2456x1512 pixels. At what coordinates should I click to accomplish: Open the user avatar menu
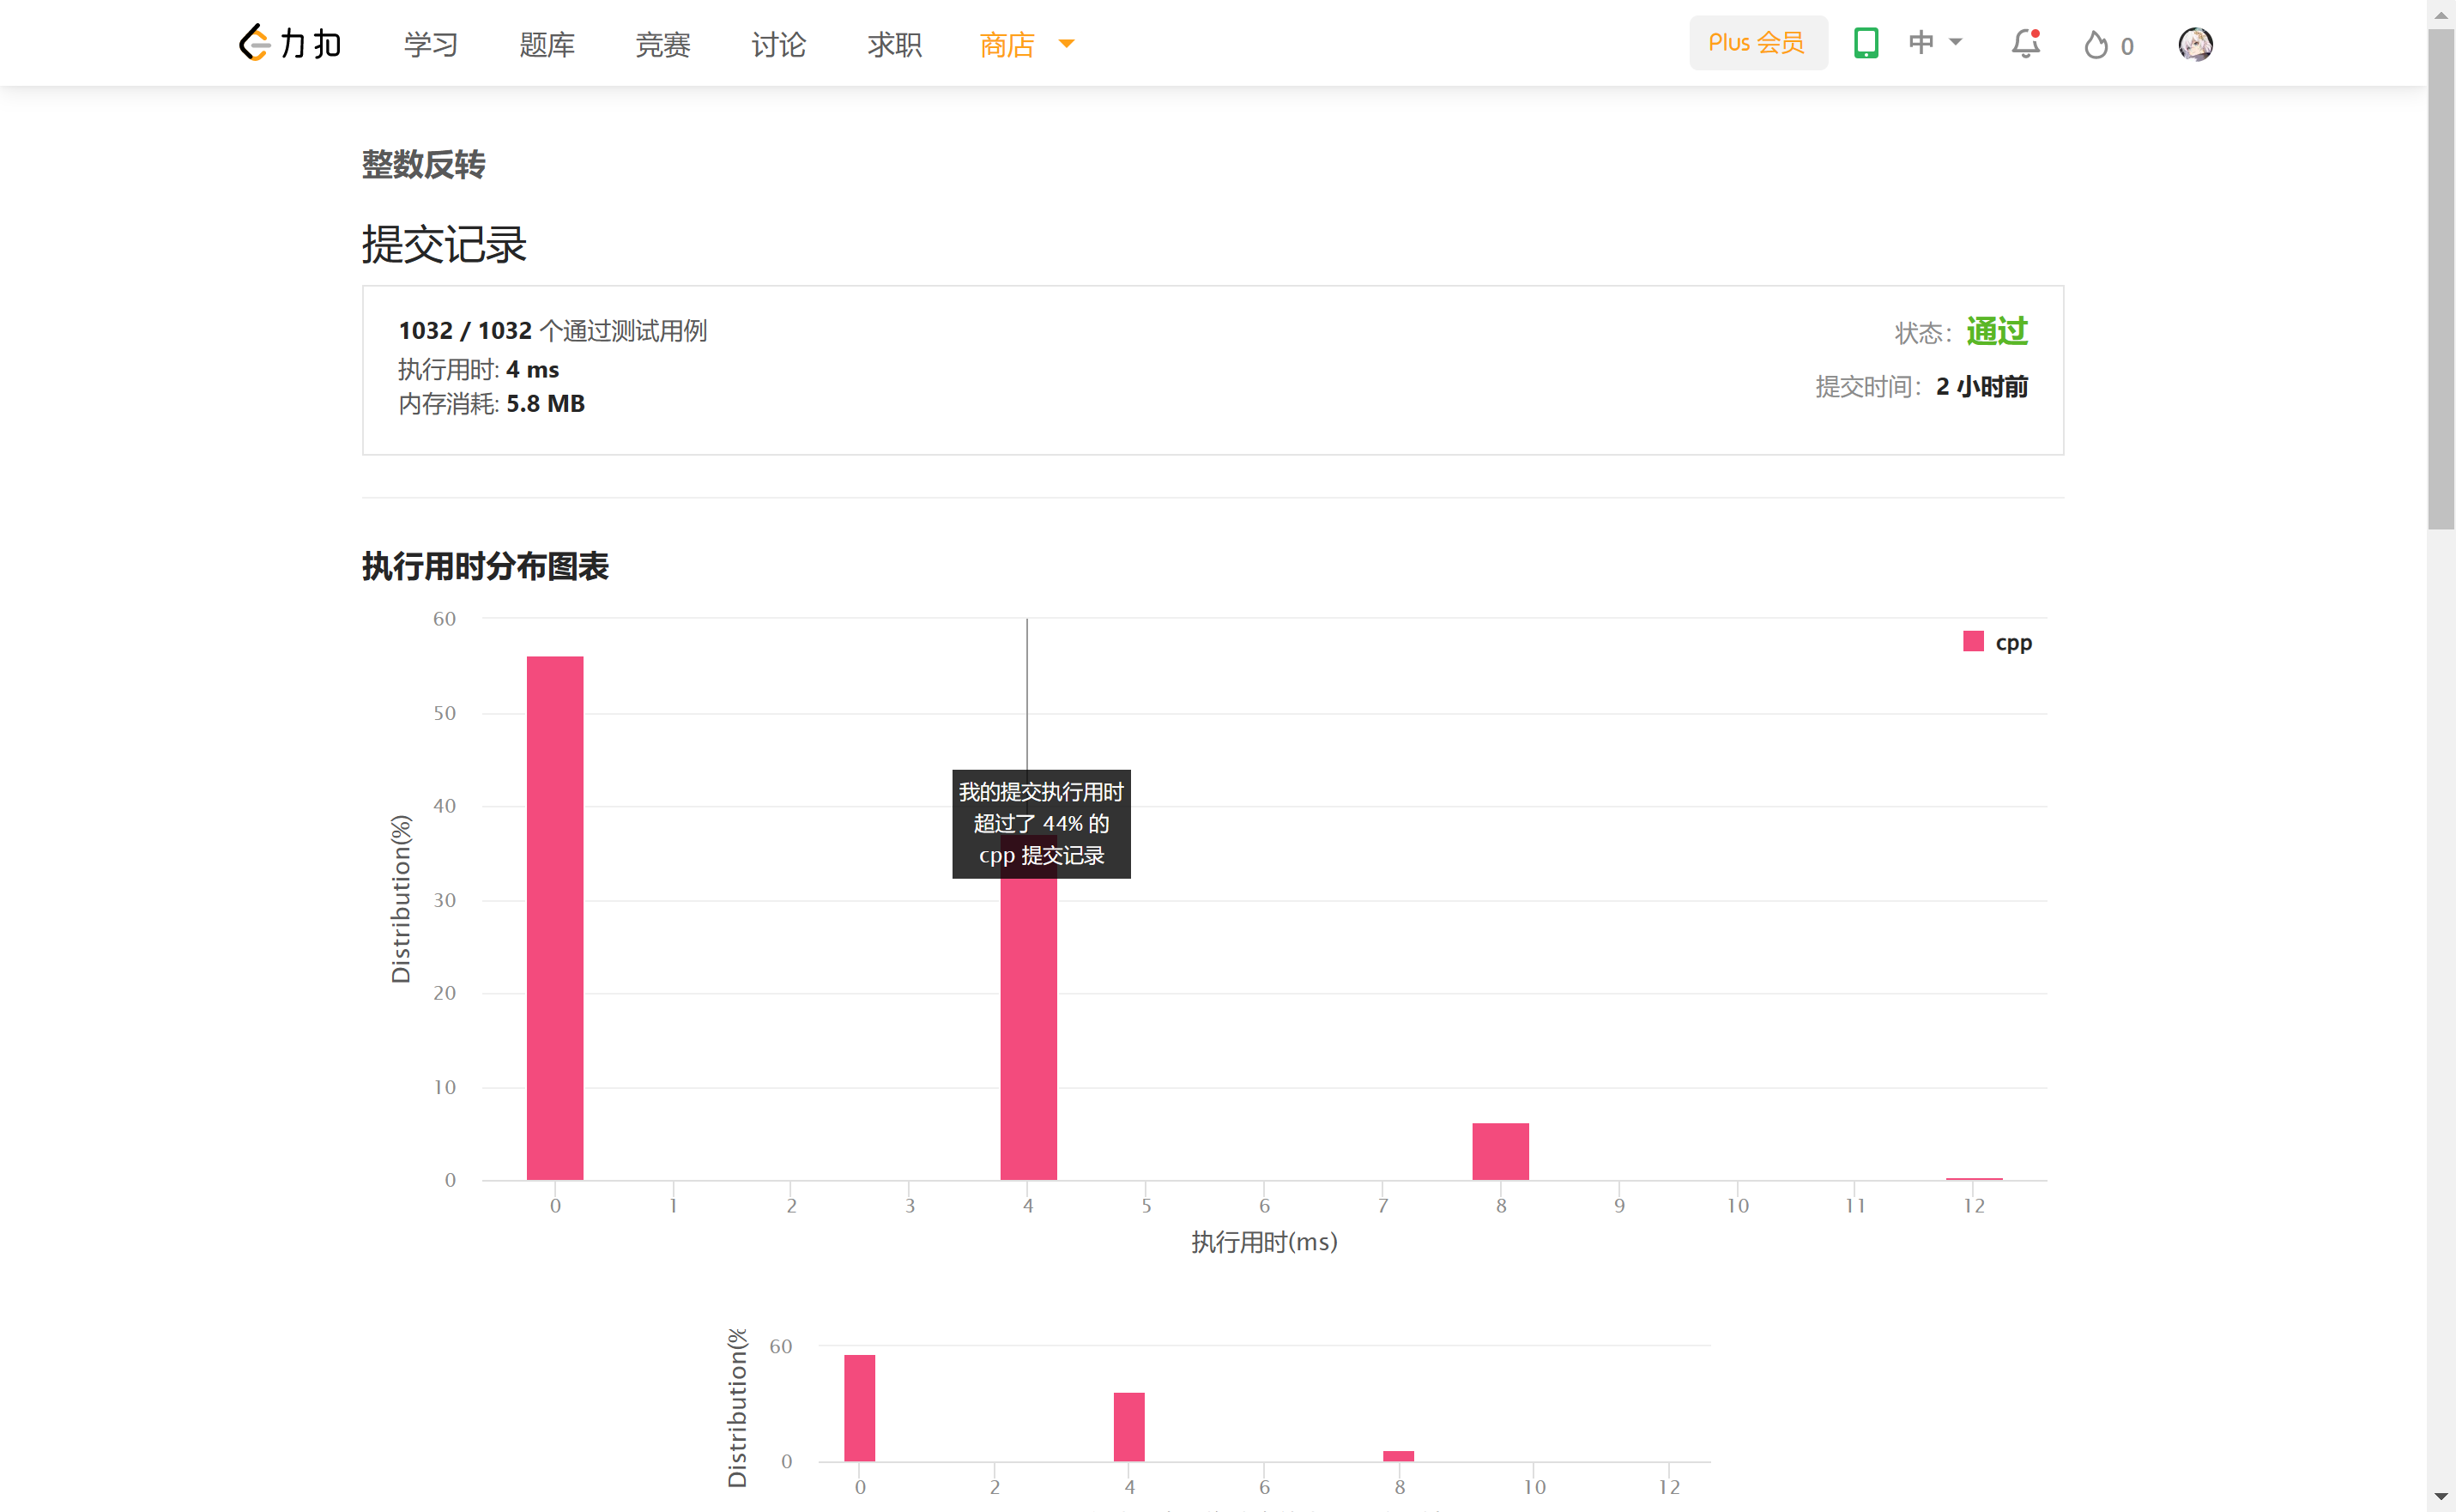pyautogui.click(x=2195, y=44)
